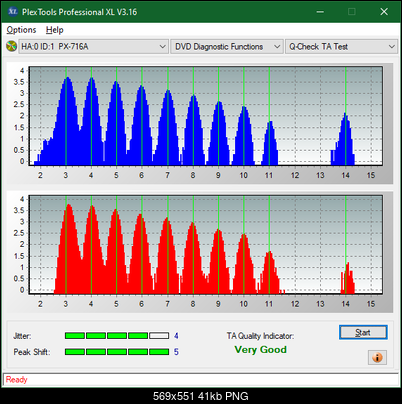Click the Jitter: label
The width and height of the screenshot is (402, 404).
[x=22, y=336]
